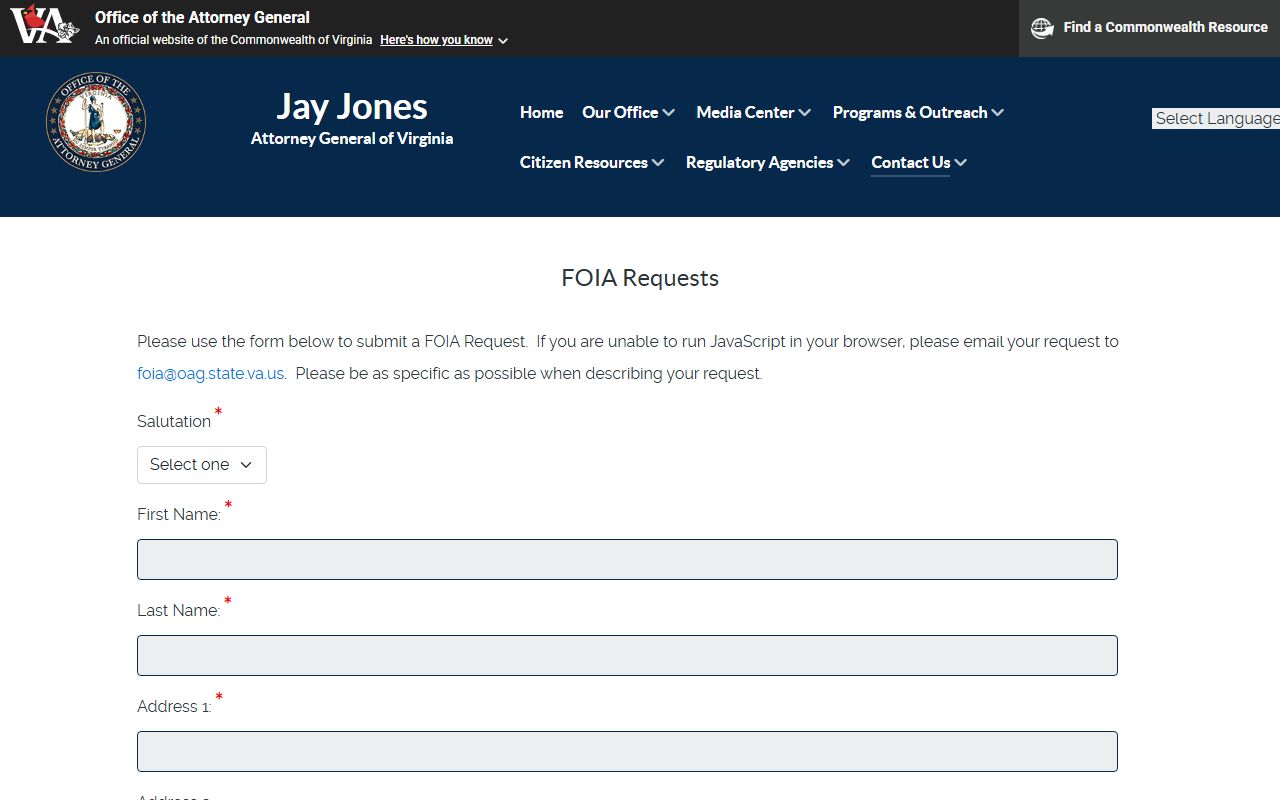This screenshot has width=1280, height=800.
Task: Click the globe icon for Commonwealth Resource
Action: coord(1042,28)
